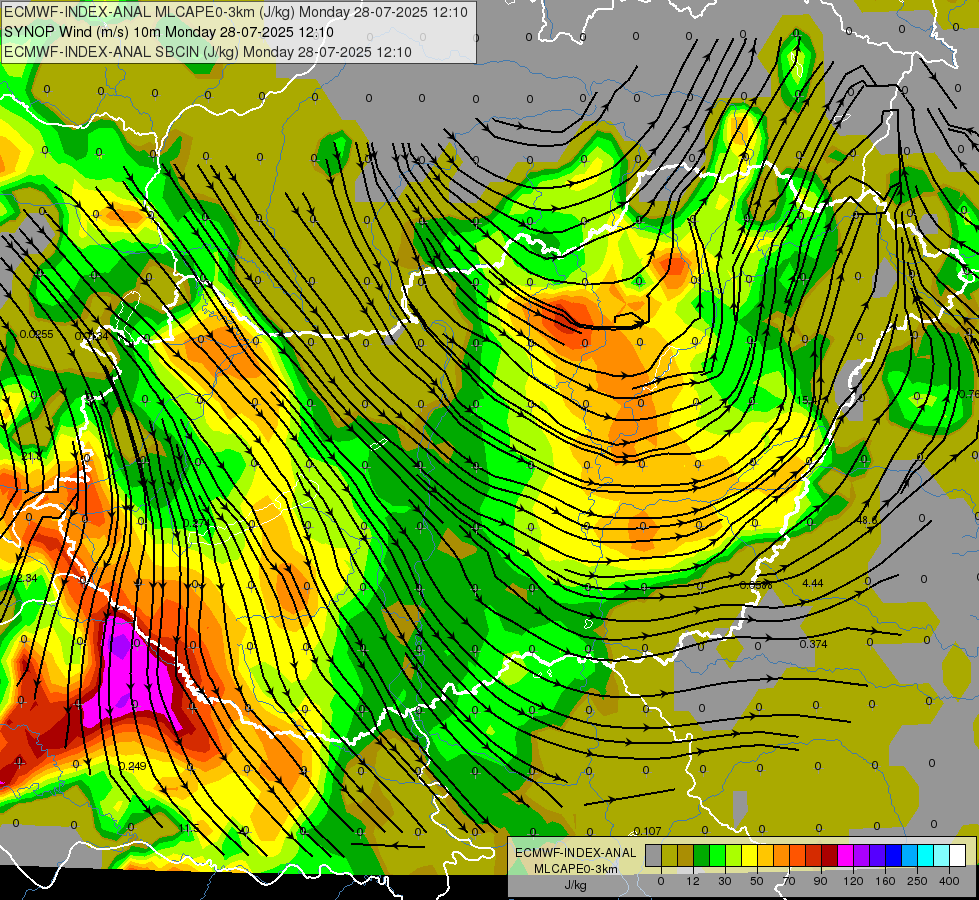Click map value '0.249'
Screen dimensions: 979x900
[x=132, y=766]
